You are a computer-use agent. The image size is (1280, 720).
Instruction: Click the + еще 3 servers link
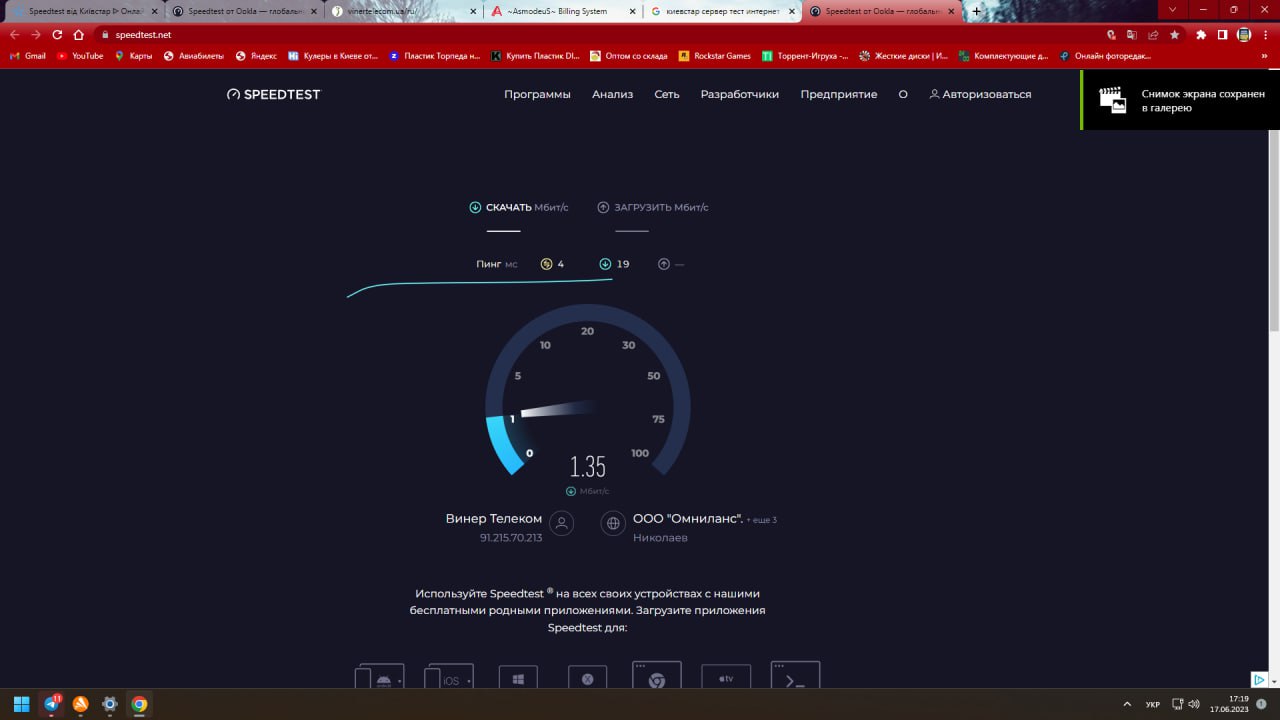[x=761, y=520]
